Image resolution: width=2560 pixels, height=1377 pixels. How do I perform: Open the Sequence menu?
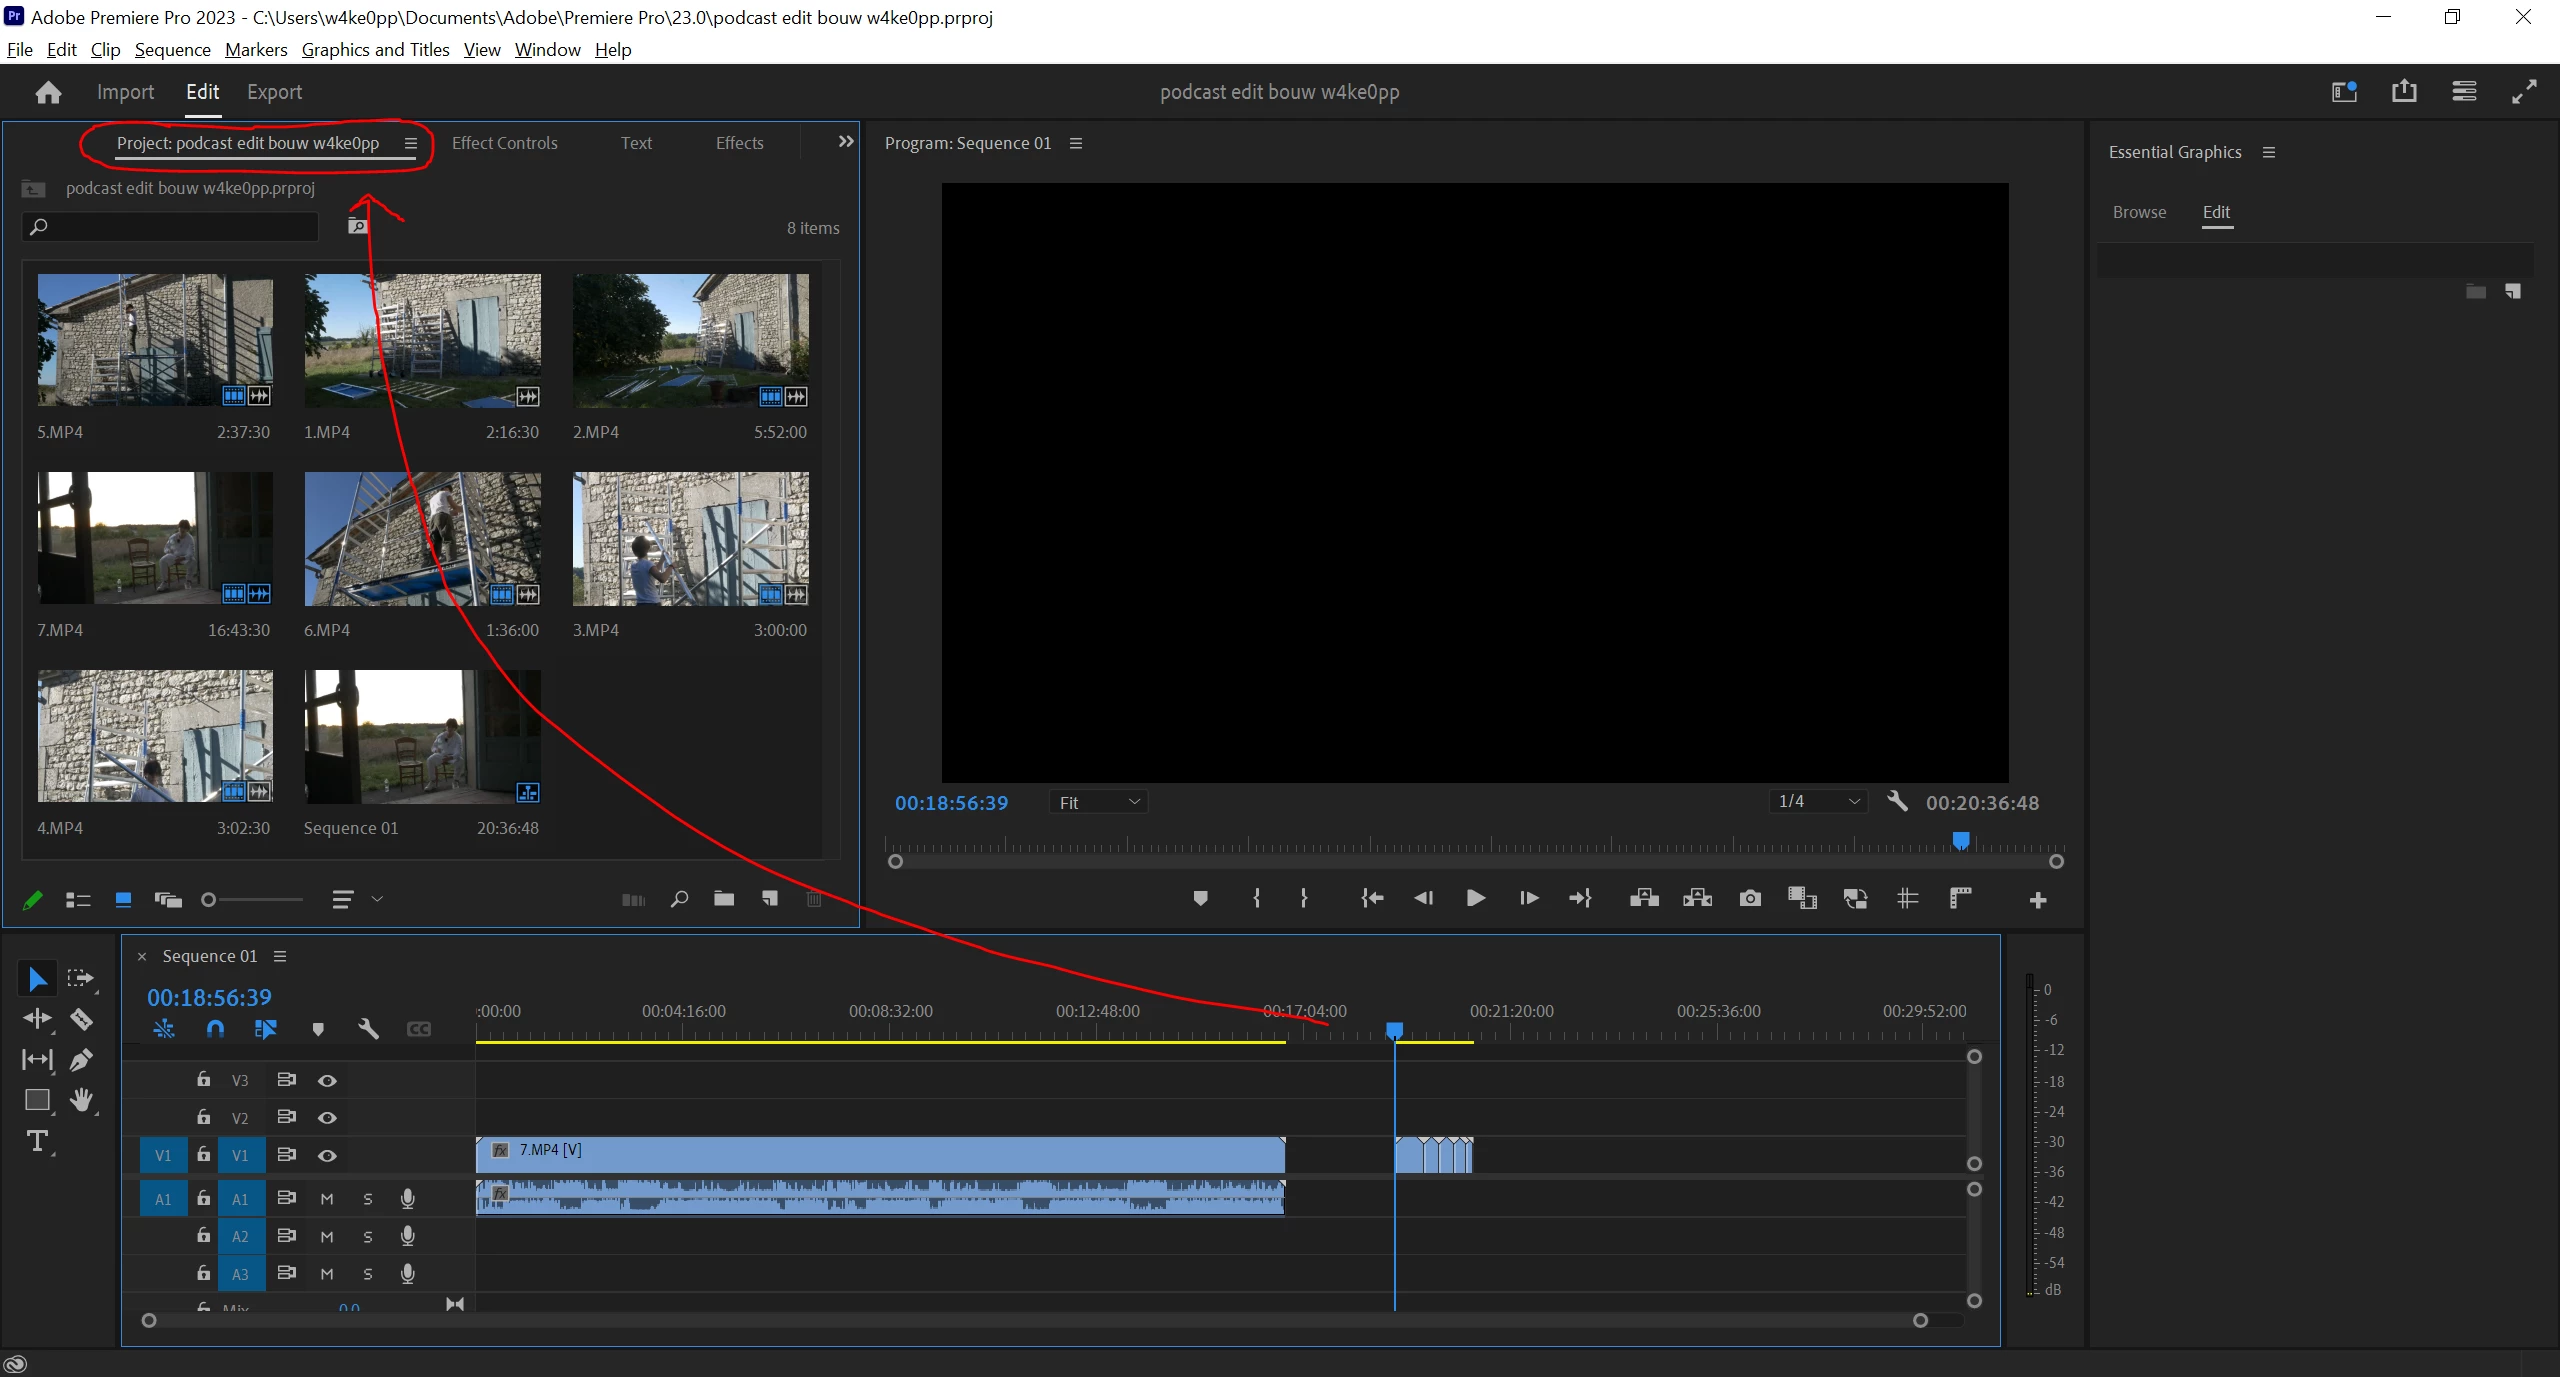point(172,50)
